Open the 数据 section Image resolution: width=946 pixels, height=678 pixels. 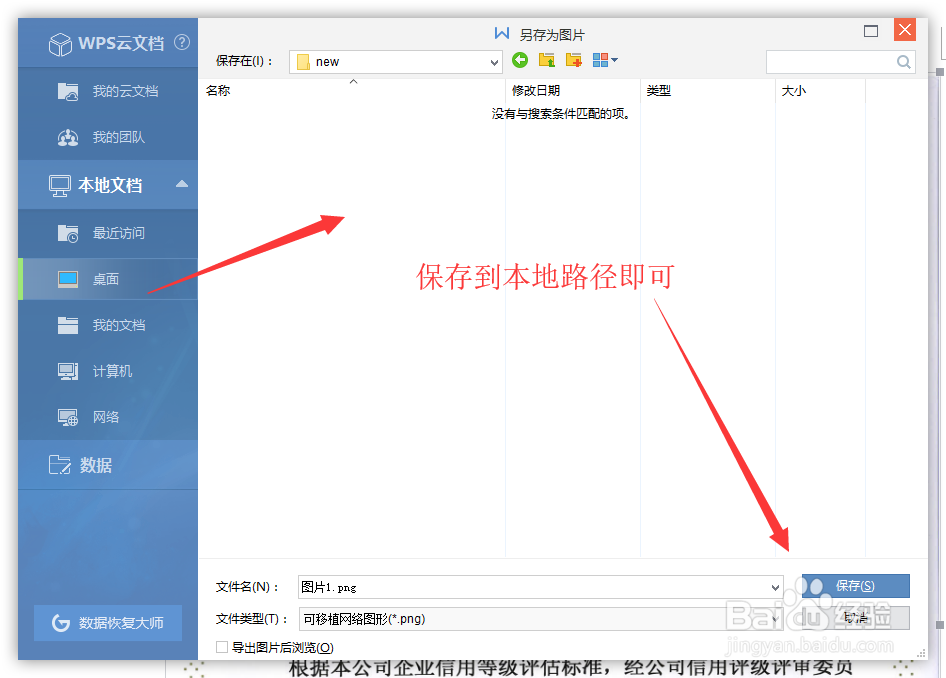(x=108, y=465)
